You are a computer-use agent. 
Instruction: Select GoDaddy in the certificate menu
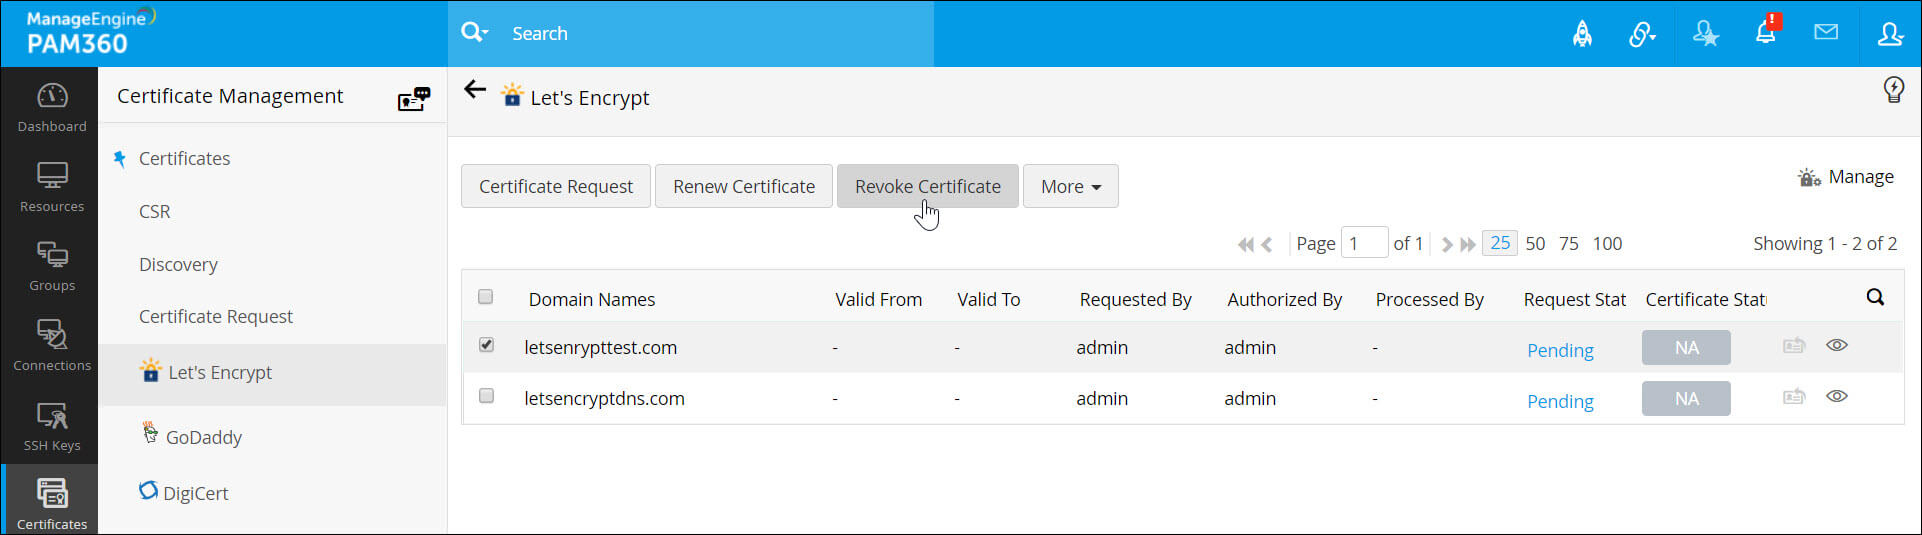[x=203, y=437]
